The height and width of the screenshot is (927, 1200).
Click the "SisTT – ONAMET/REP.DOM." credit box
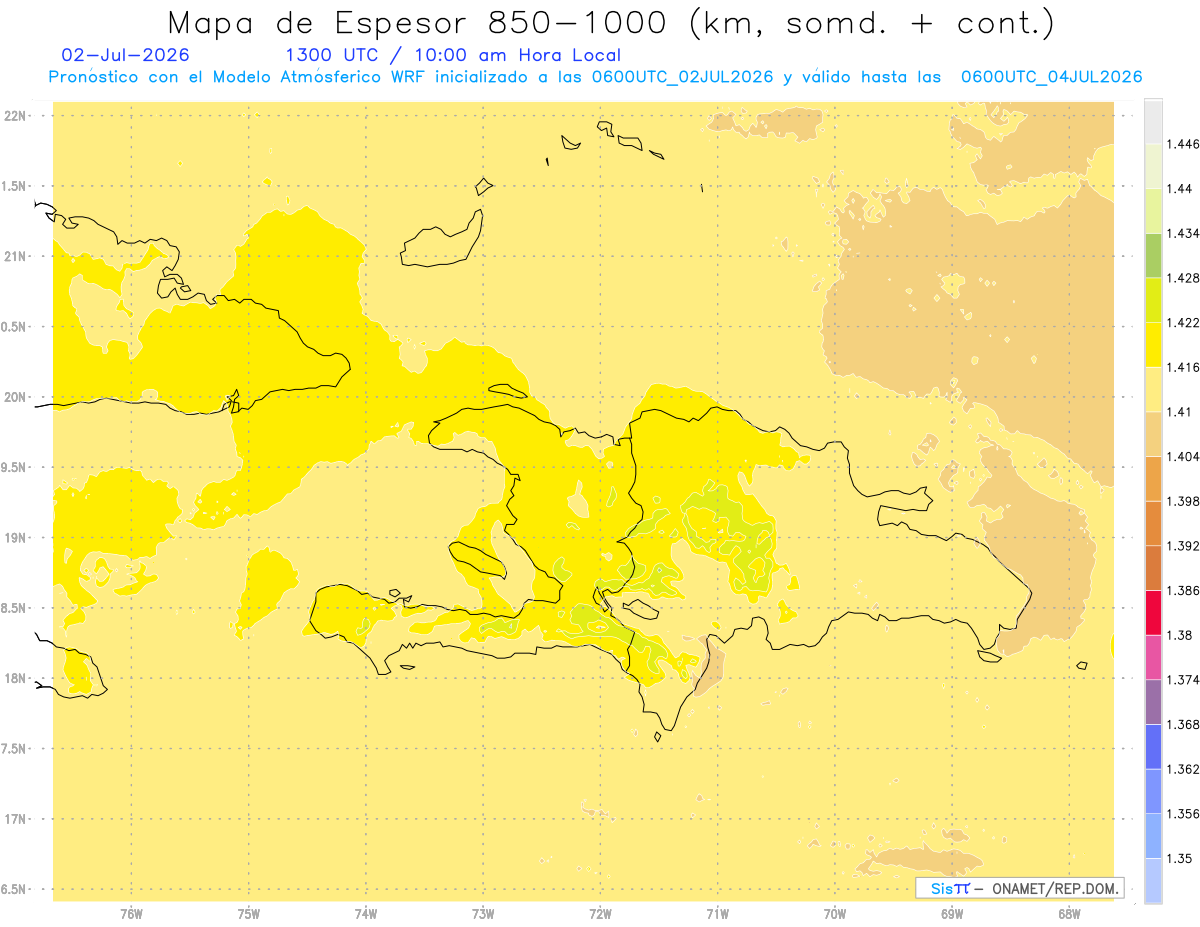click(1020, 888)
